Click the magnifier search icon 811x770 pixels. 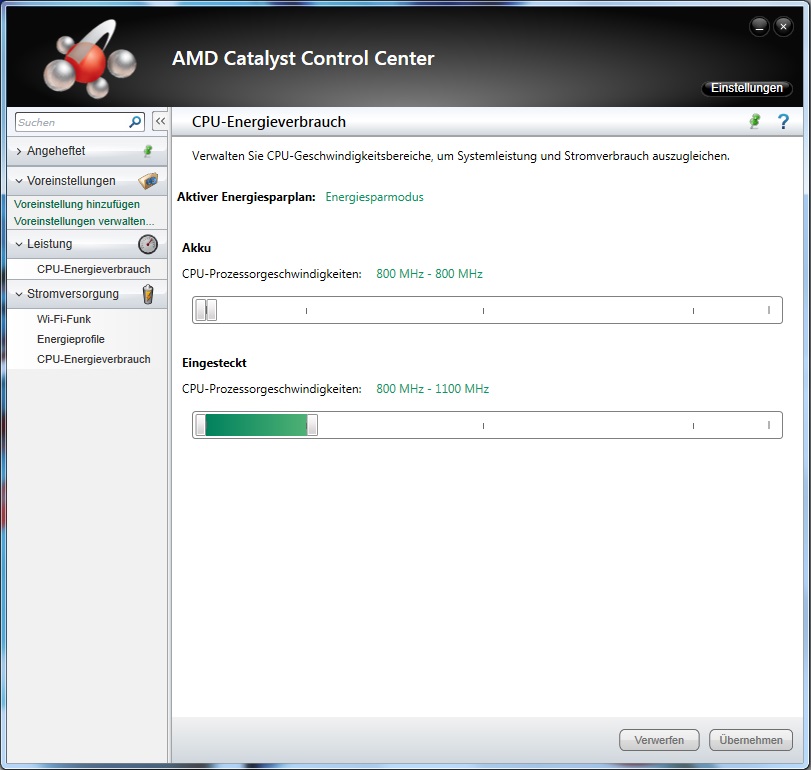(x=134, y=122)
